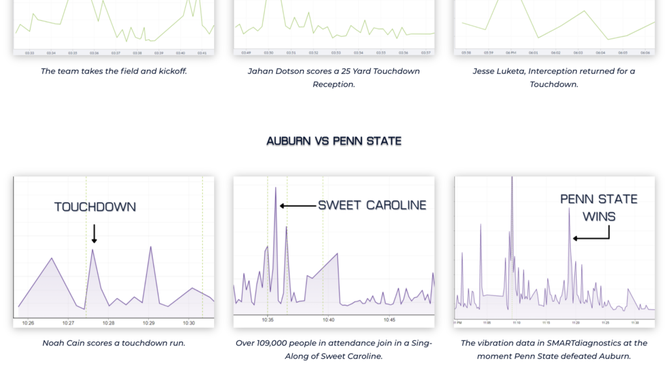Click the SWEET CAROLINE chart thumbnail
Viewport: 668px width, 376px height.
334,252
